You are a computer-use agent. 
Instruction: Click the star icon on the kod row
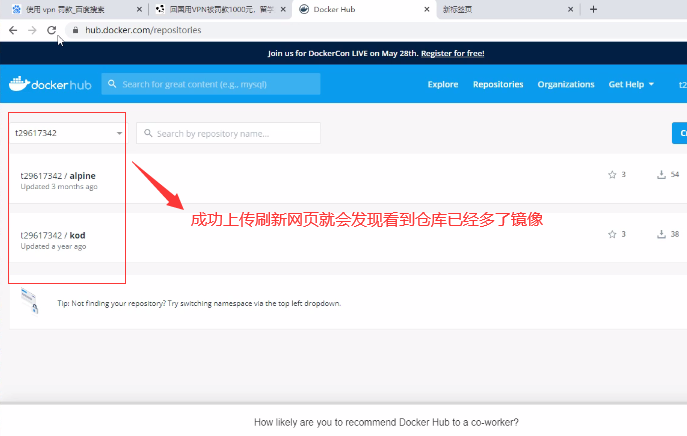pos(612,234)
